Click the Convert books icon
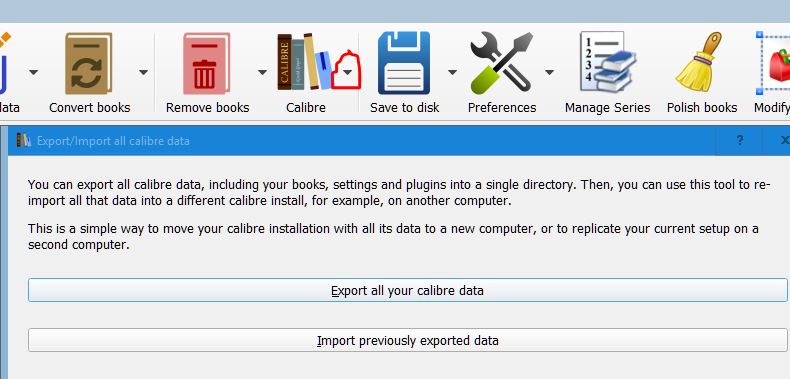Viewport: 790px width, 379px height. pyautogui.click(x=89, y=64)
